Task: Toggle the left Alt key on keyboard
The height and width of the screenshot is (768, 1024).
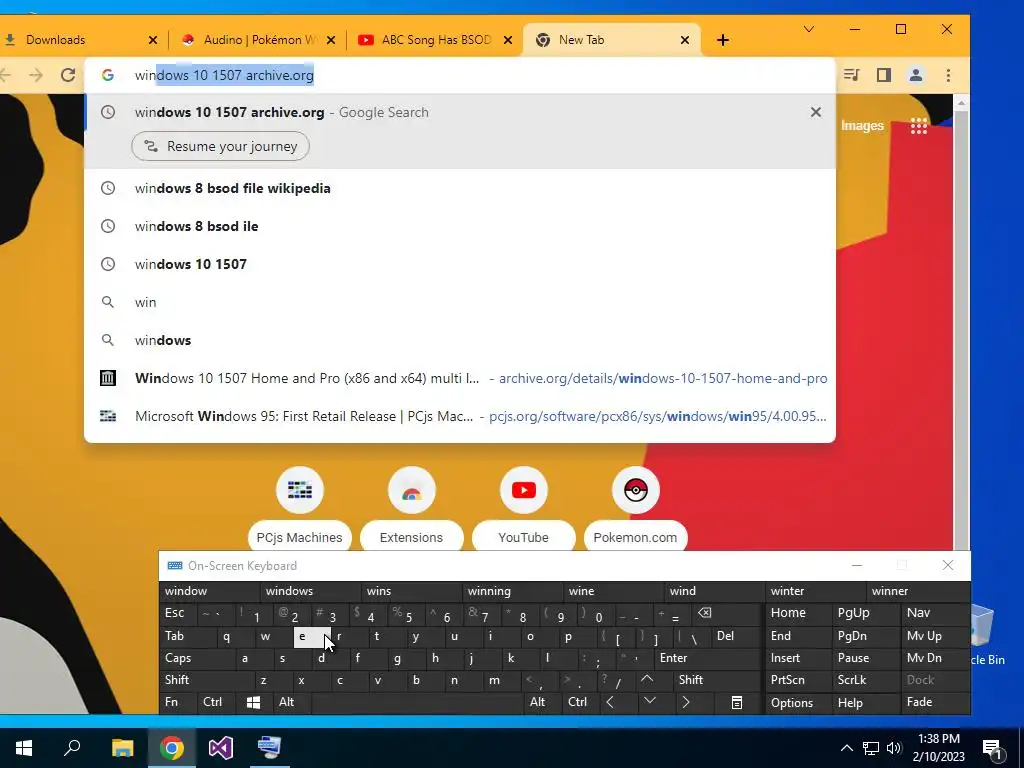Action: (292, 703)
